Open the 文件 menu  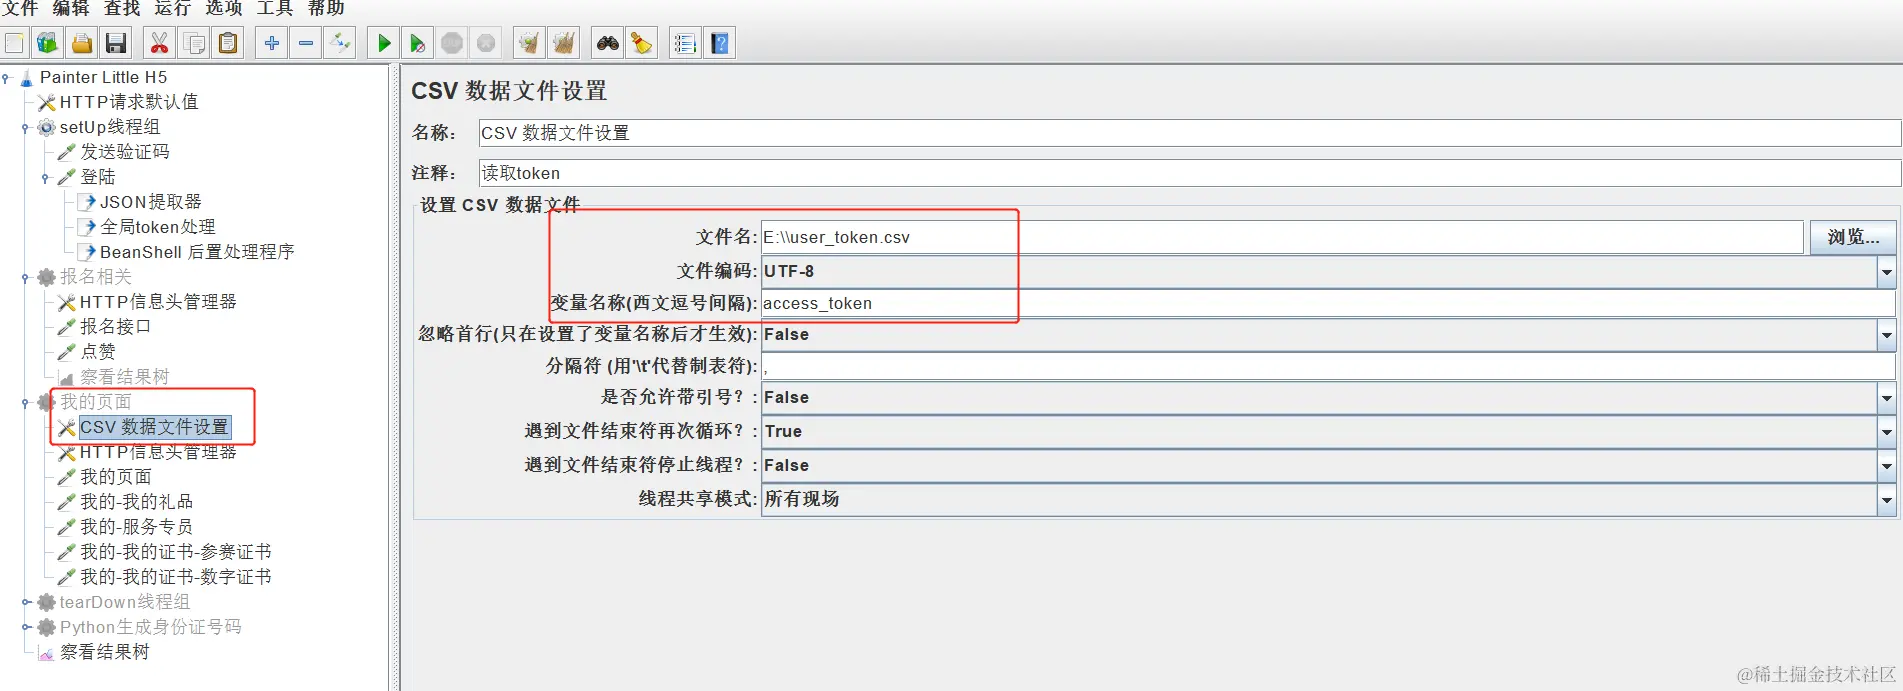20,9
